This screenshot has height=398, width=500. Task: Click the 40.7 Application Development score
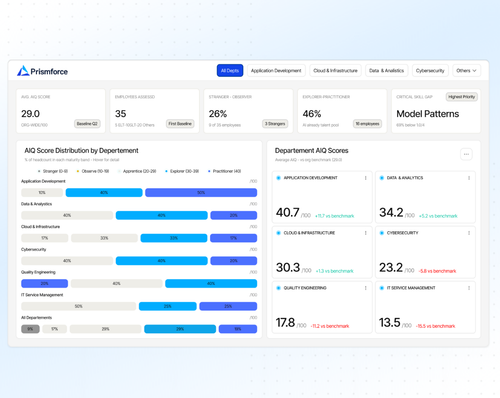pyautogui.click(x=287, y=212)
